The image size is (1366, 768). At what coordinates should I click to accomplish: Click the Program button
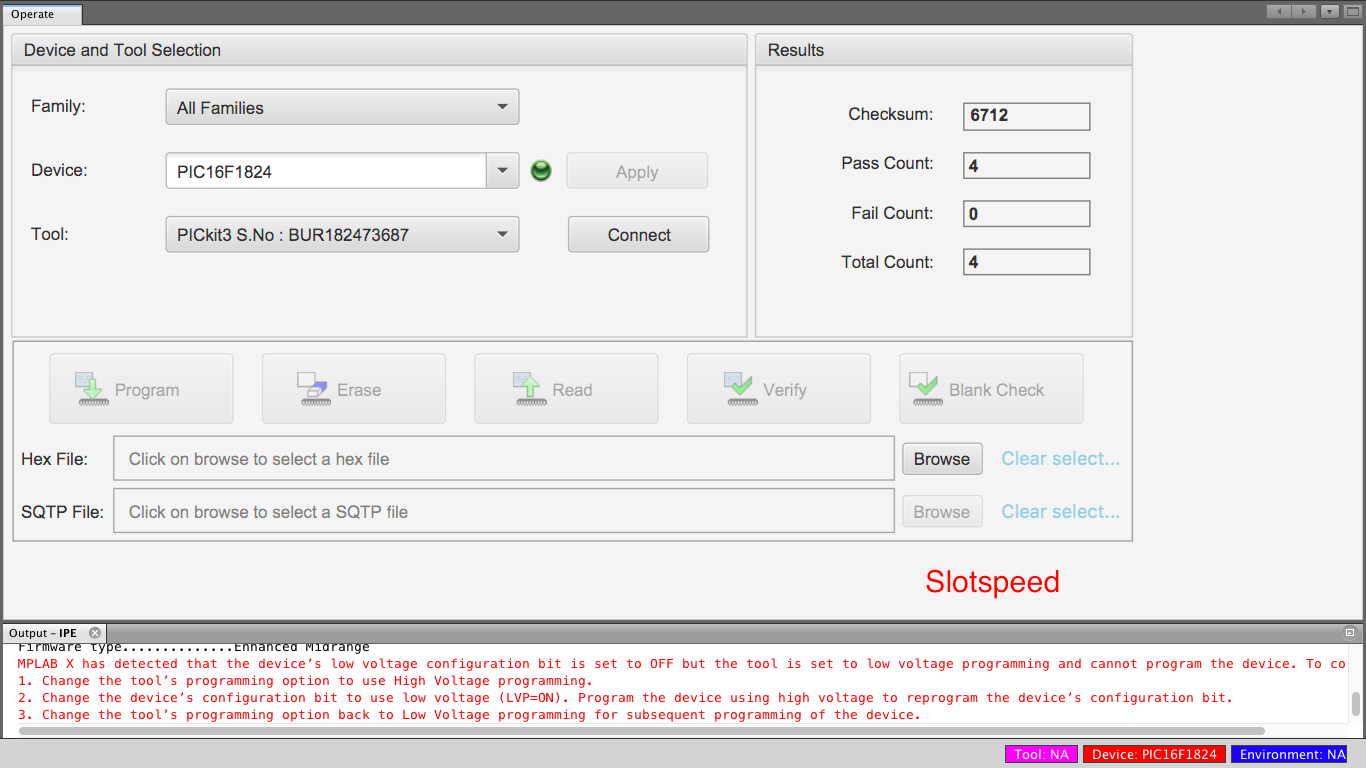[x=141, y=389]
